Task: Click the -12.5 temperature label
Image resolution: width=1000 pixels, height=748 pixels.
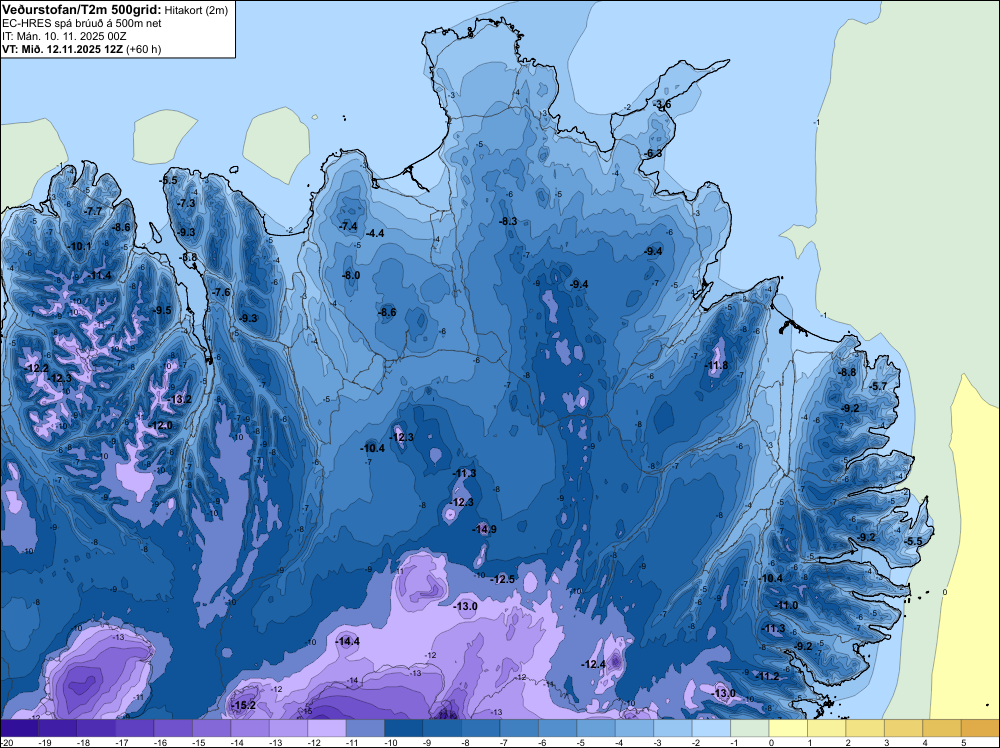Action: pos(502,579)
